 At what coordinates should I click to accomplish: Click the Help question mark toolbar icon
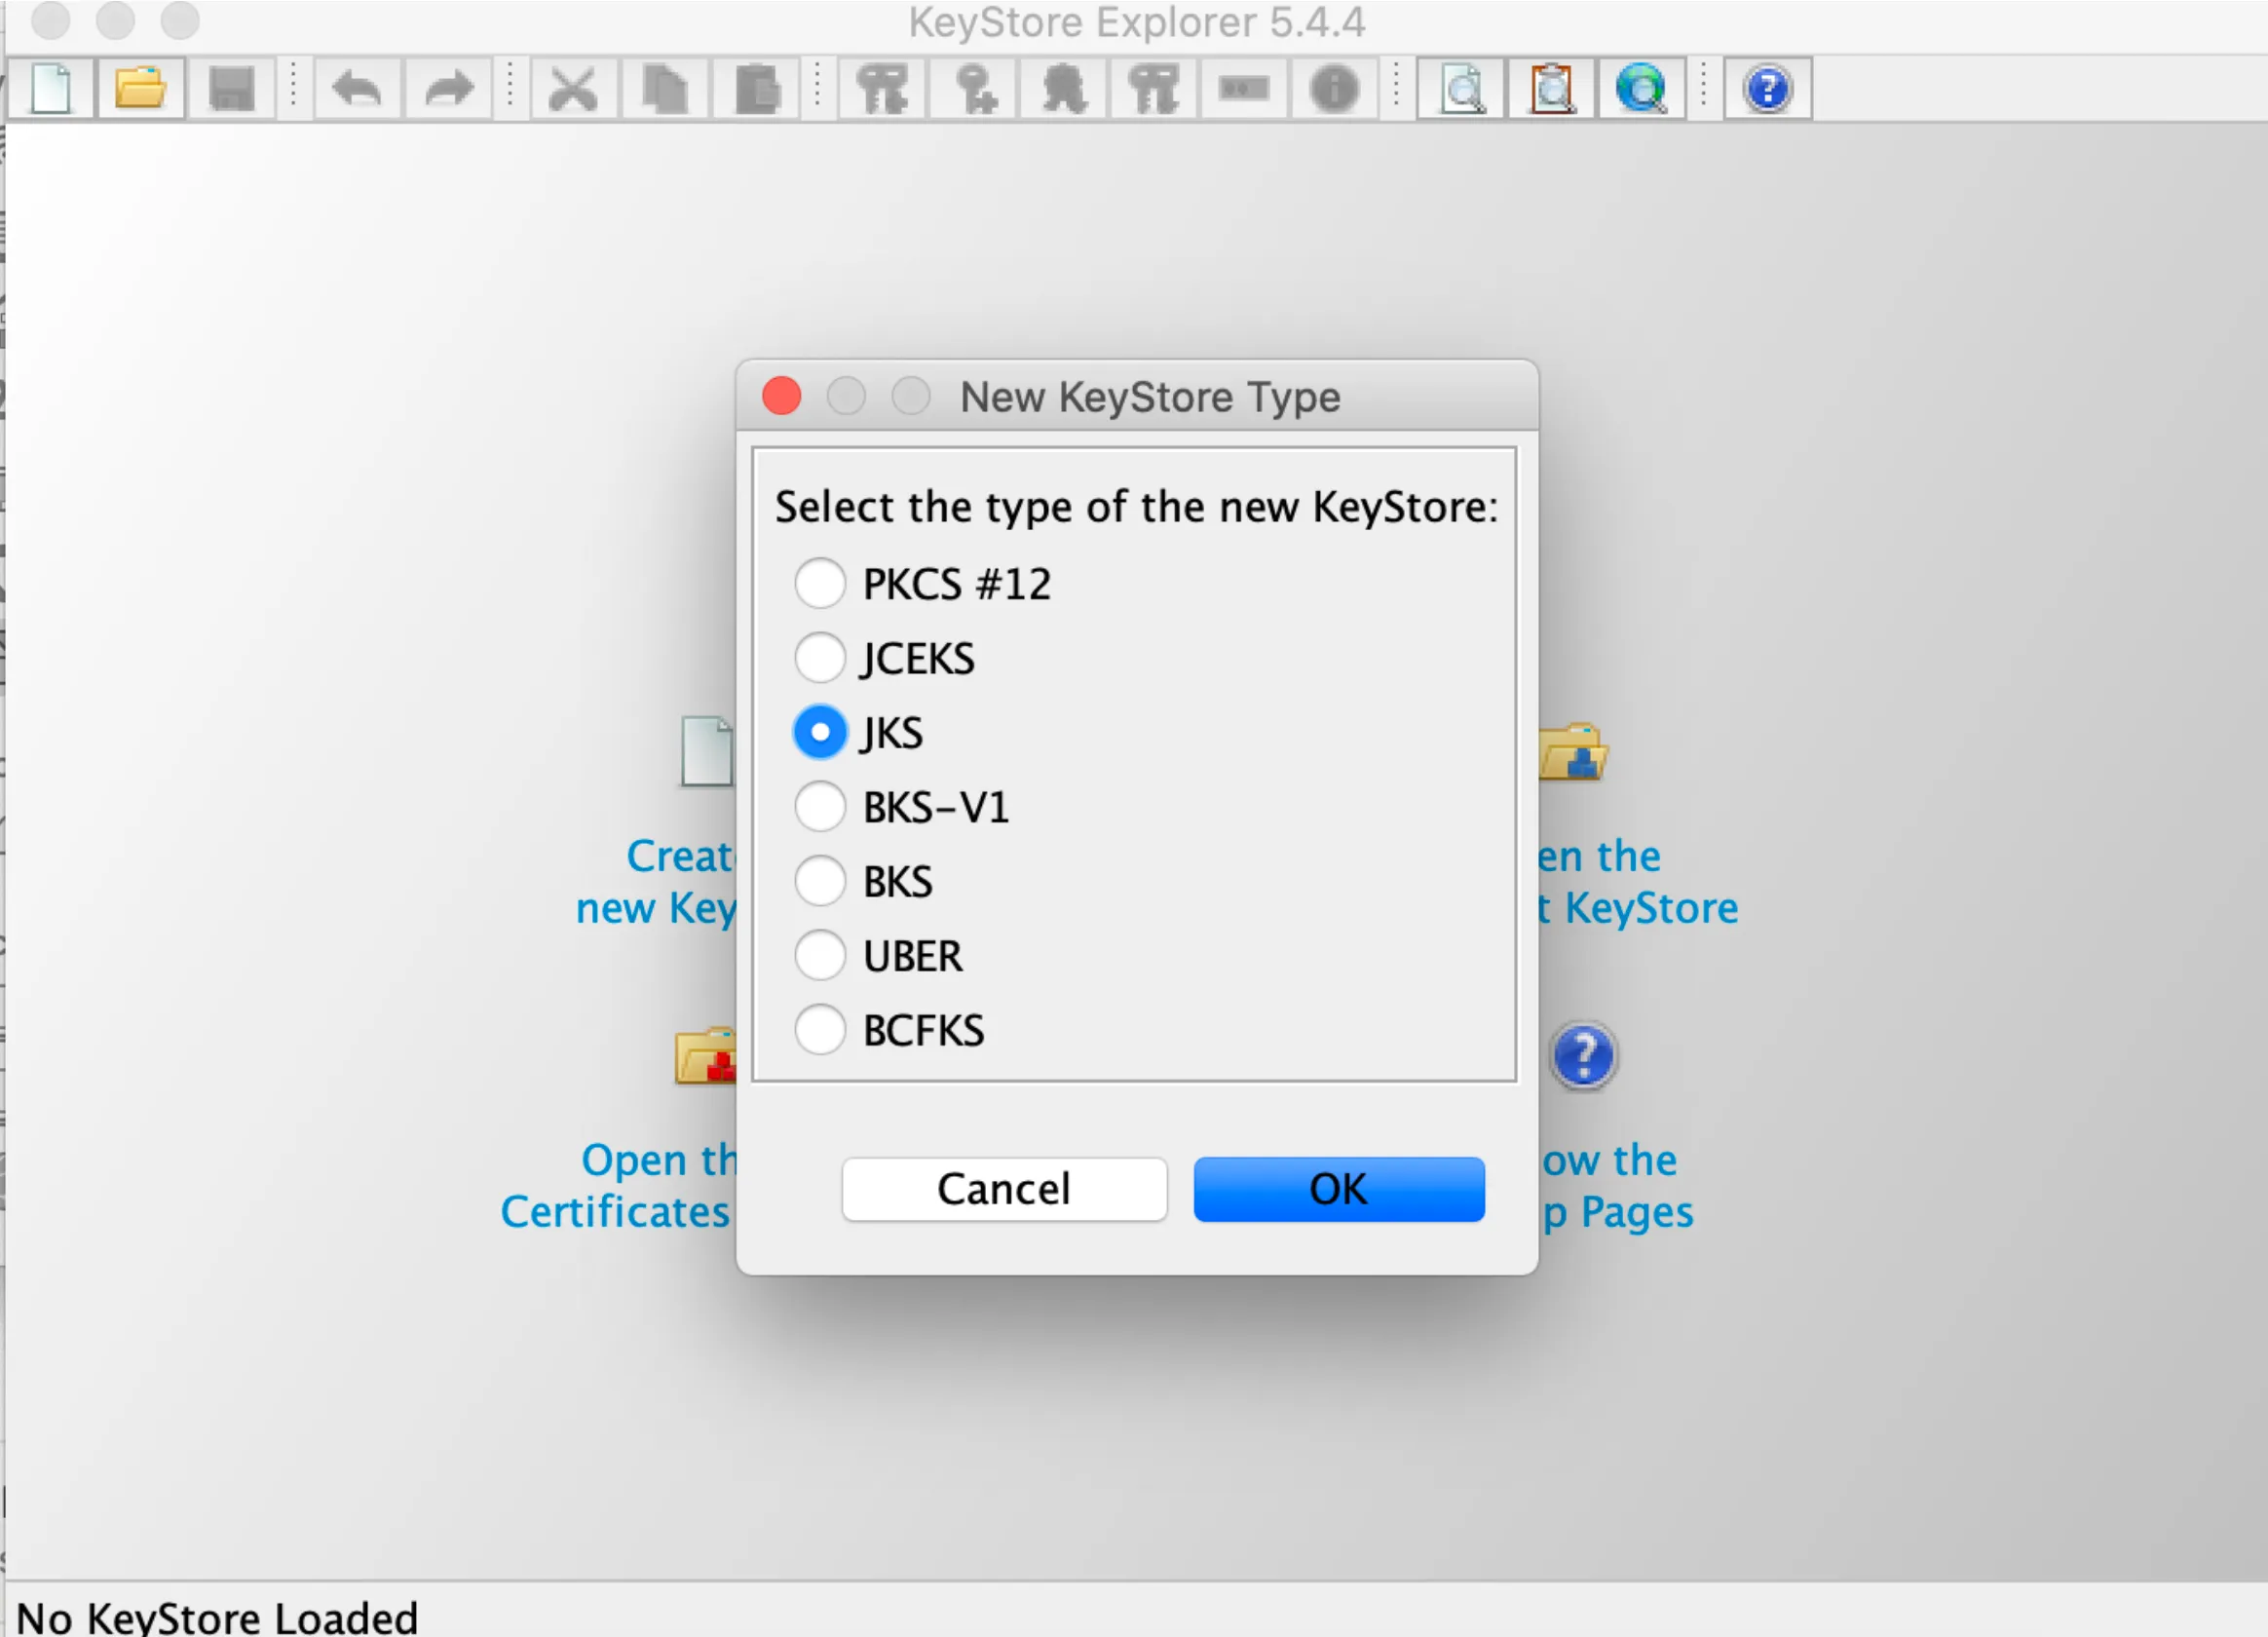1768,89
